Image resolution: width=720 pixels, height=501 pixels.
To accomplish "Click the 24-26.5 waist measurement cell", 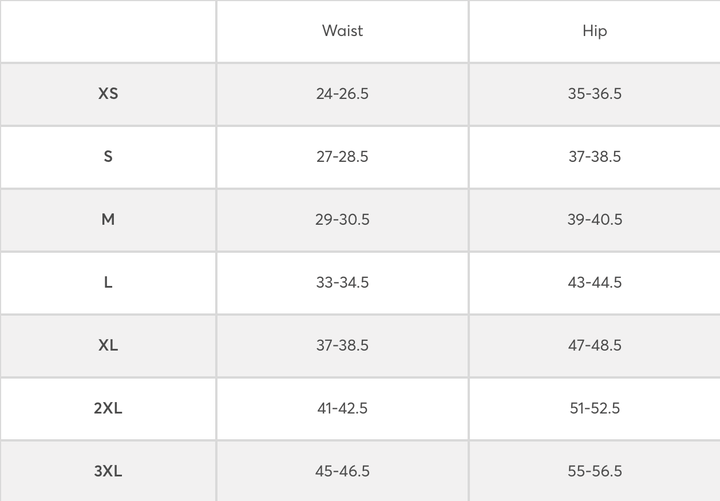I will pyautogui.click(x=342, y=94).
